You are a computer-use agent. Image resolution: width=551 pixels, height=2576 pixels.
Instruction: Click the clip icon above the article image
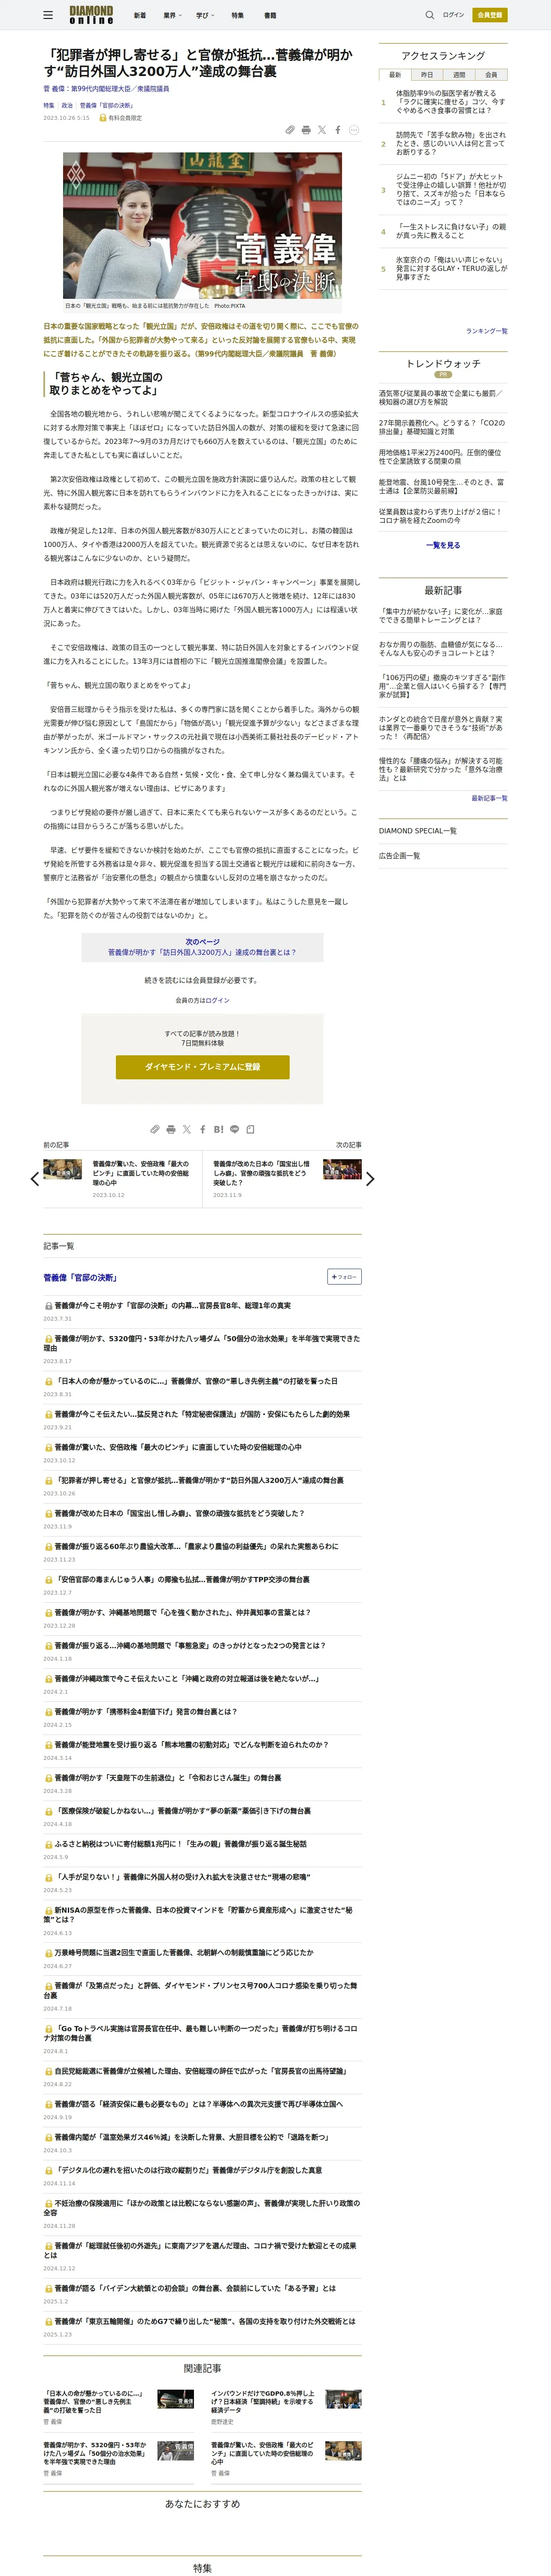290,130
